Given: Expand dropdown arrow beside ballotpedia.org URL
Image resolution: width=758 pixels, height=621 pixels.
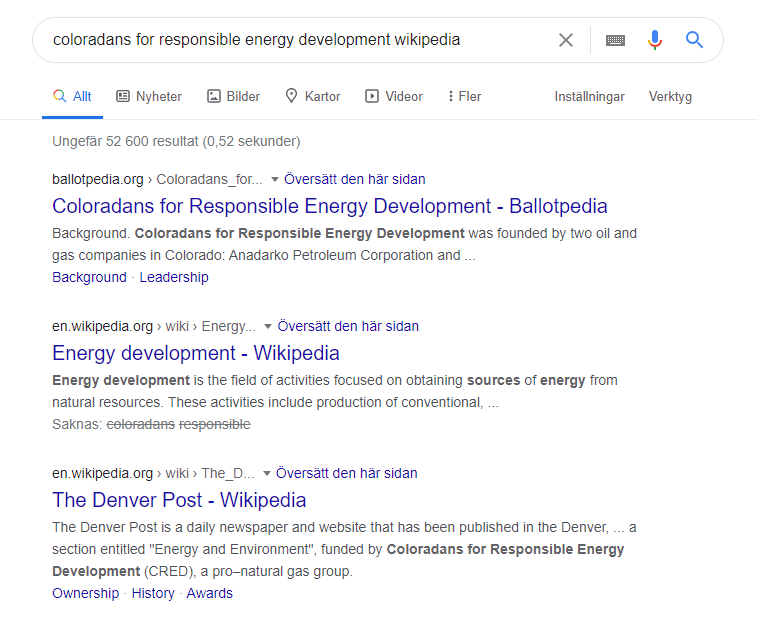Looking at the screenshot, I should (x=275, y=180).
